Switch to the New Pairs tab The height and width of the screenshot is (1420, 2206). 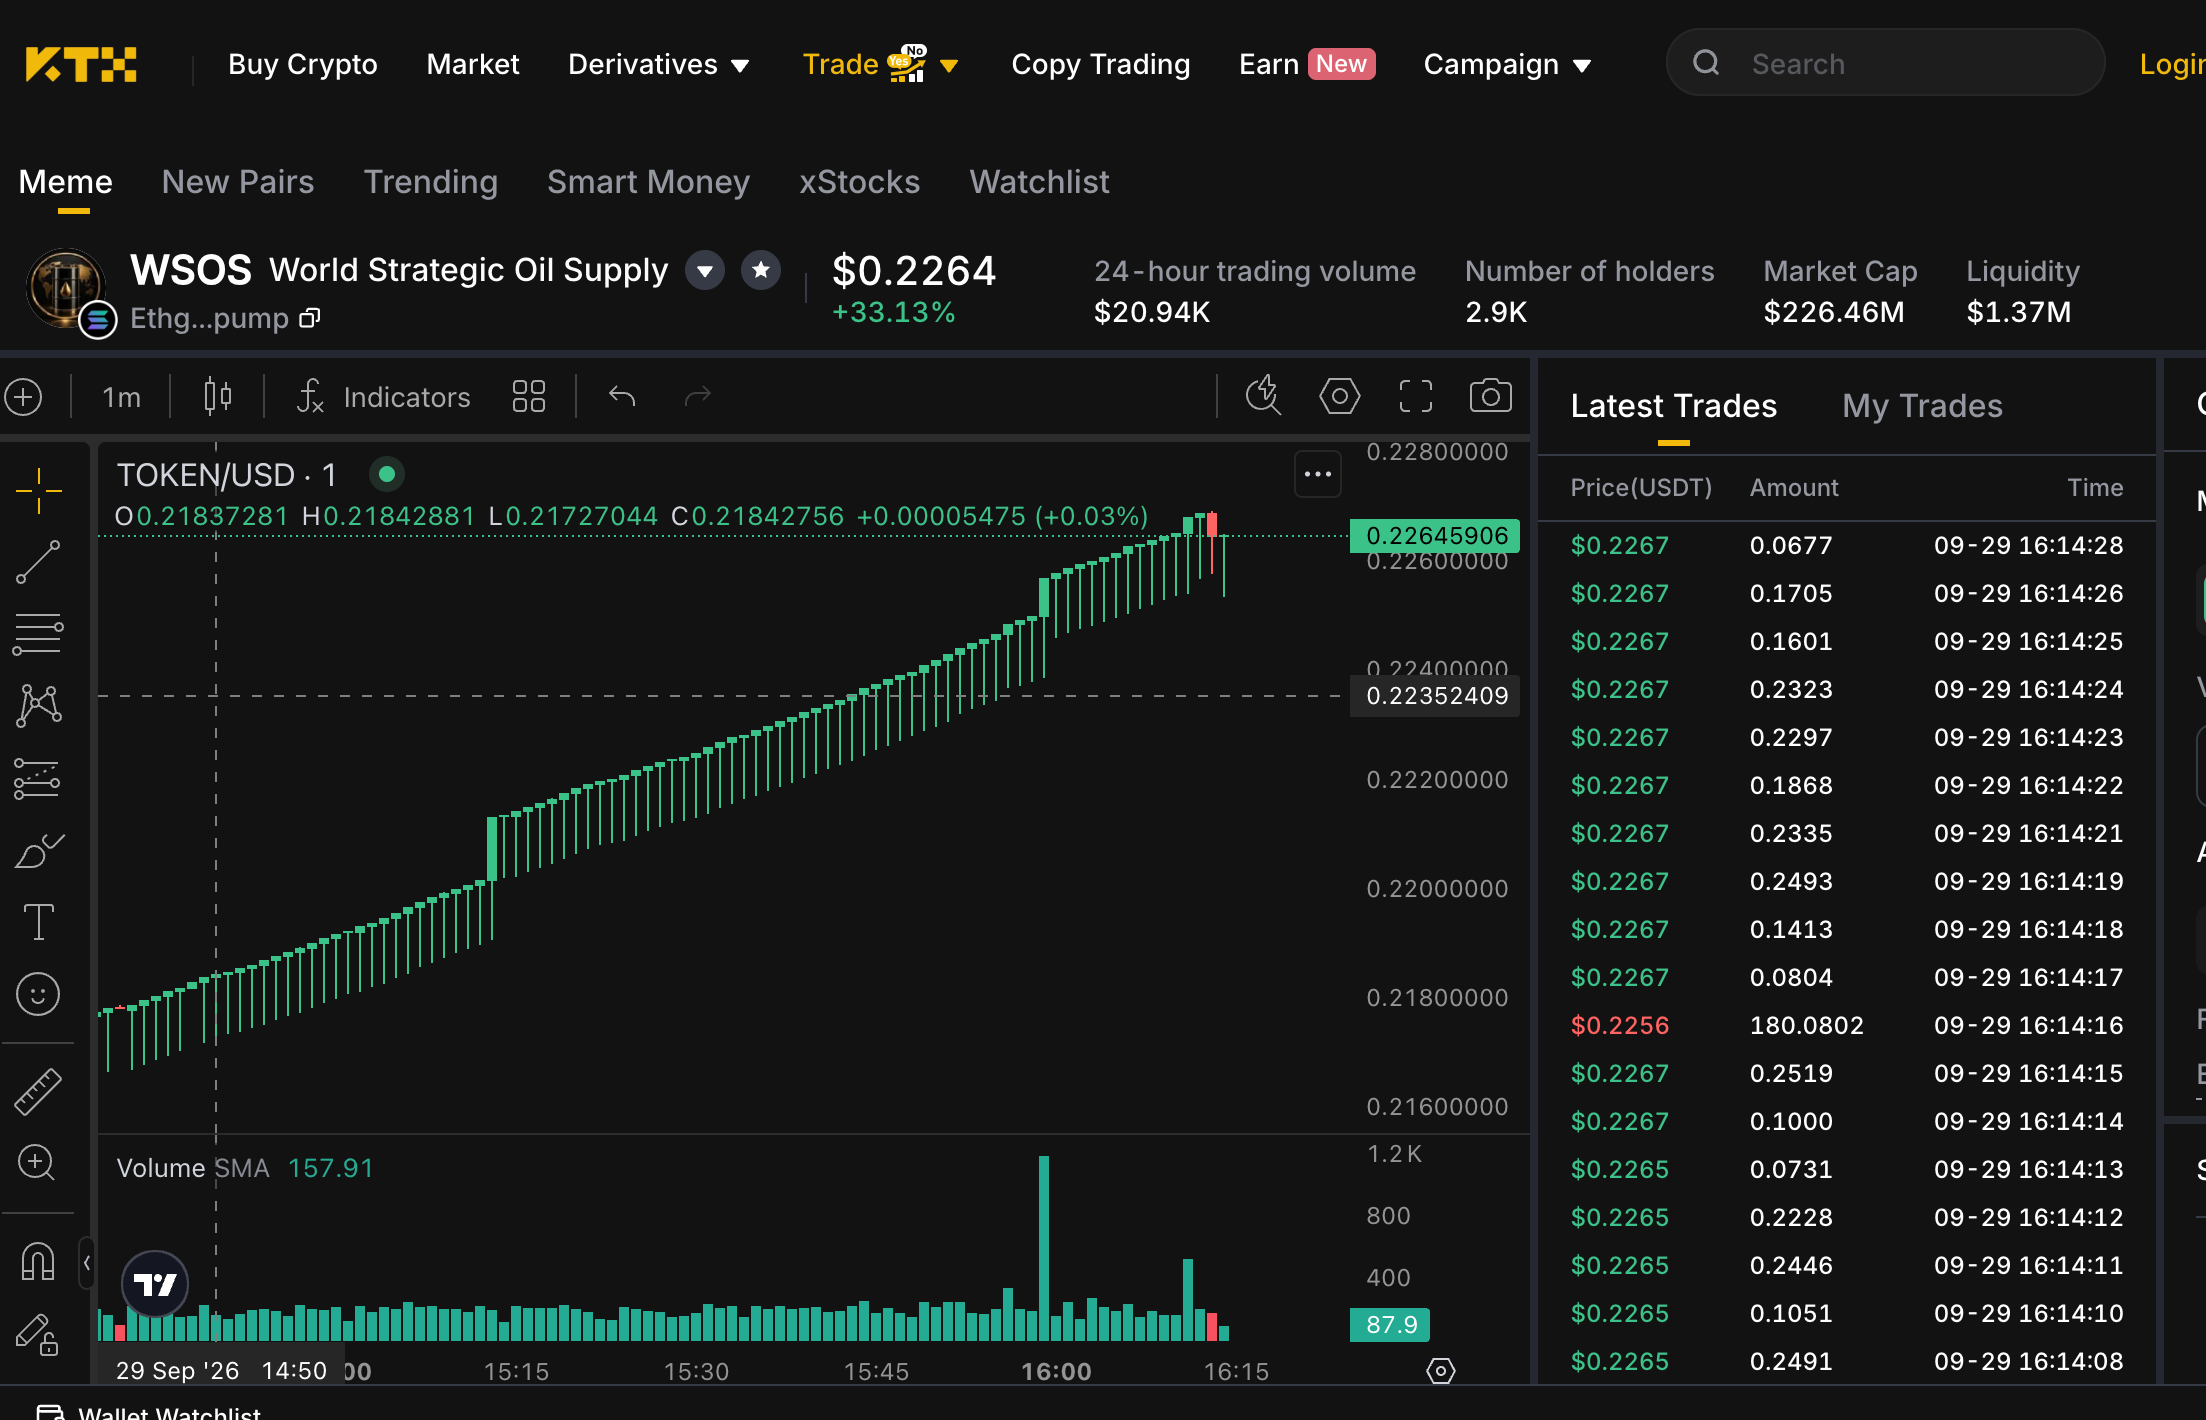238,182
